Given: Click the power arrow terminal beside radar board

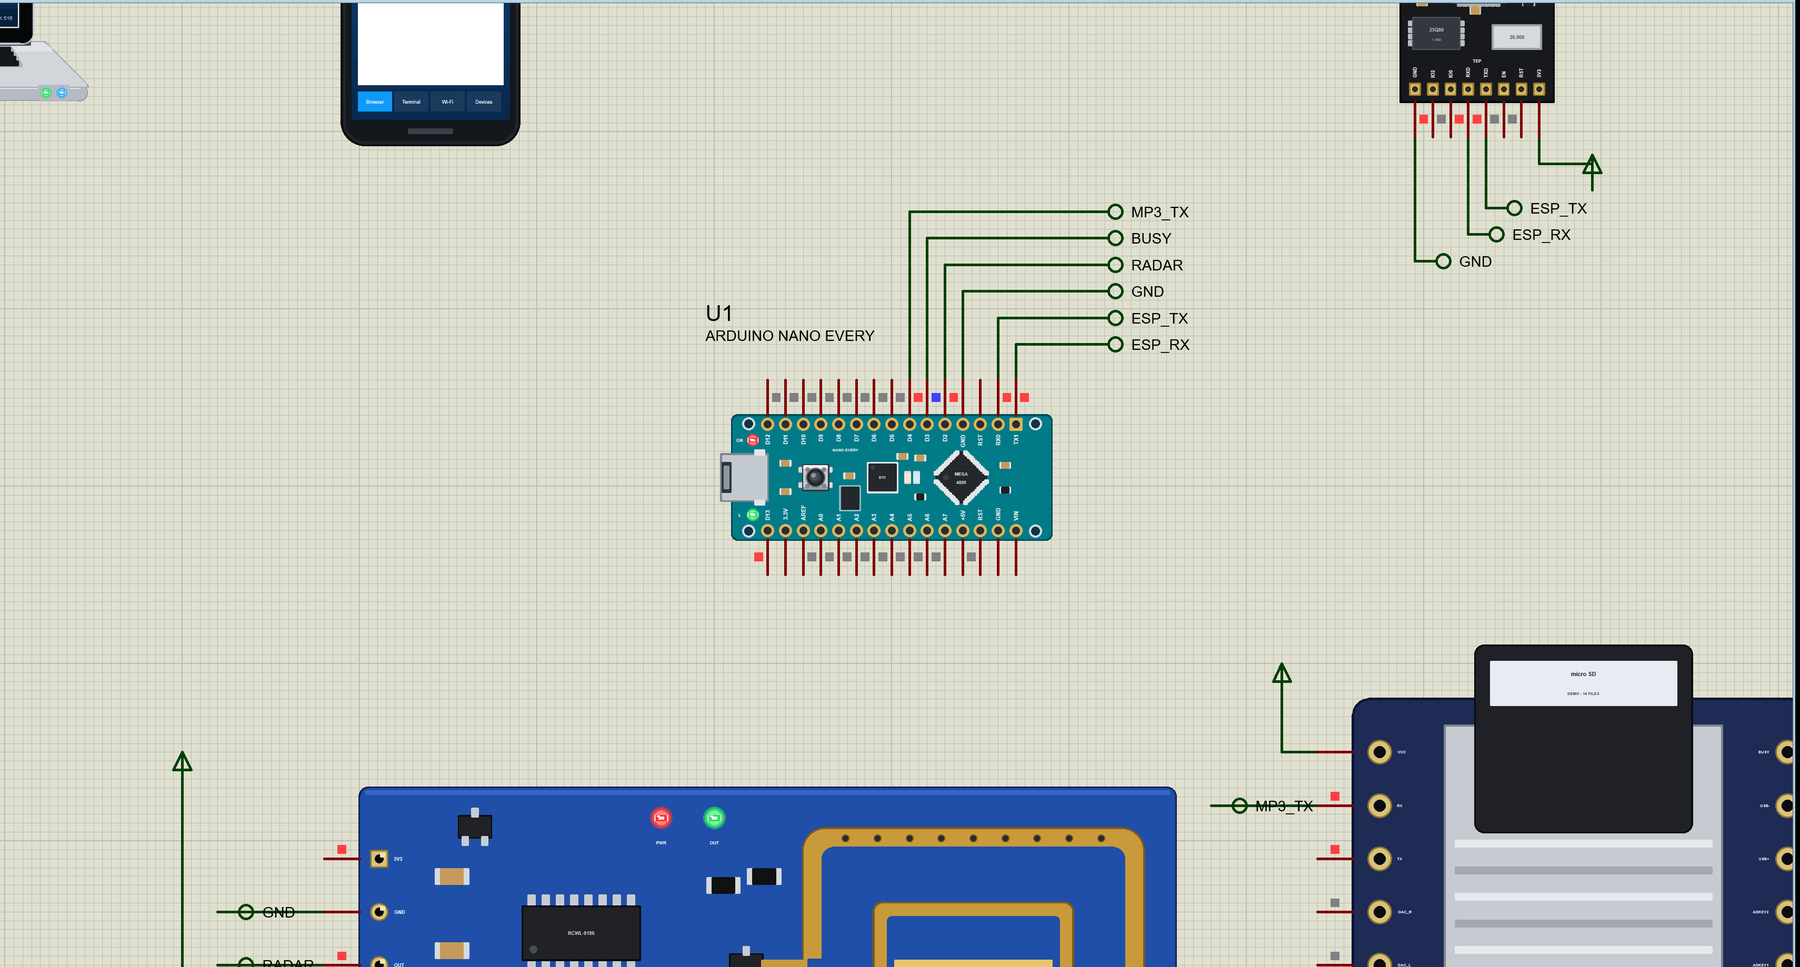Looking at the screenshot, I should pos(182,762).
